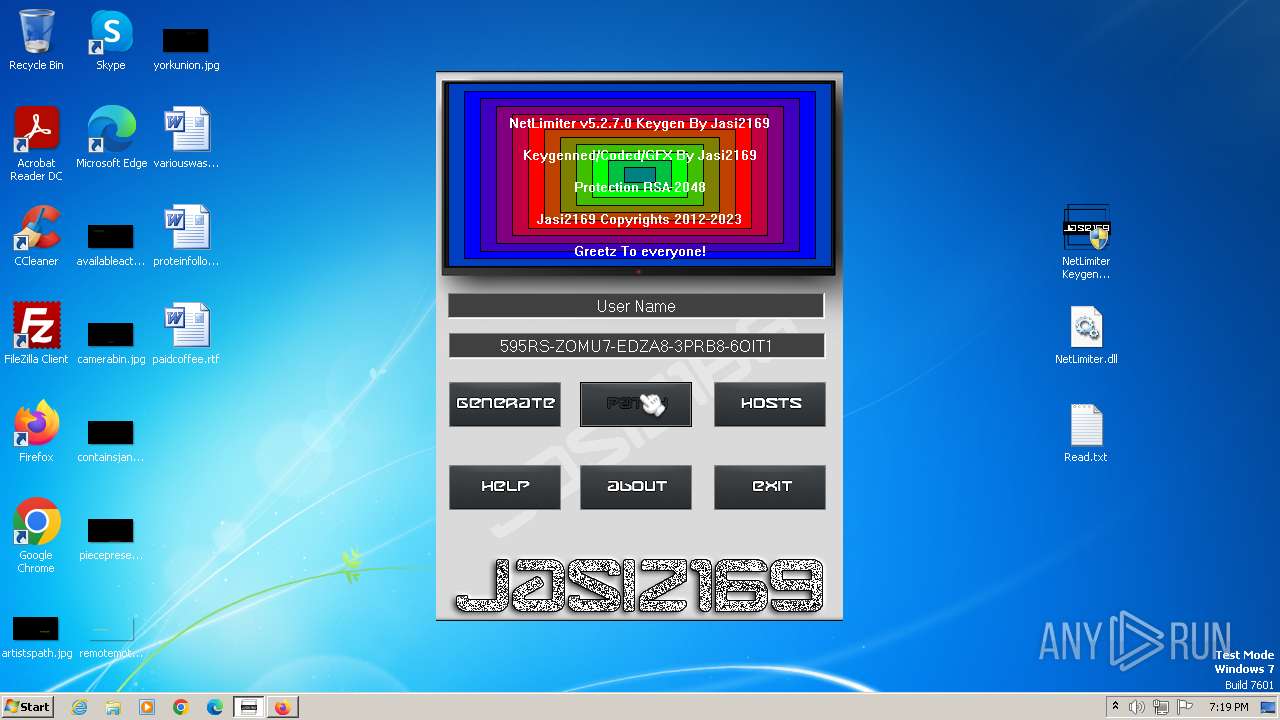Select artistspath.jpg desktop file
Image resolution: width=1280 pixels, height=720 pixels.
(x=36, y=635)
